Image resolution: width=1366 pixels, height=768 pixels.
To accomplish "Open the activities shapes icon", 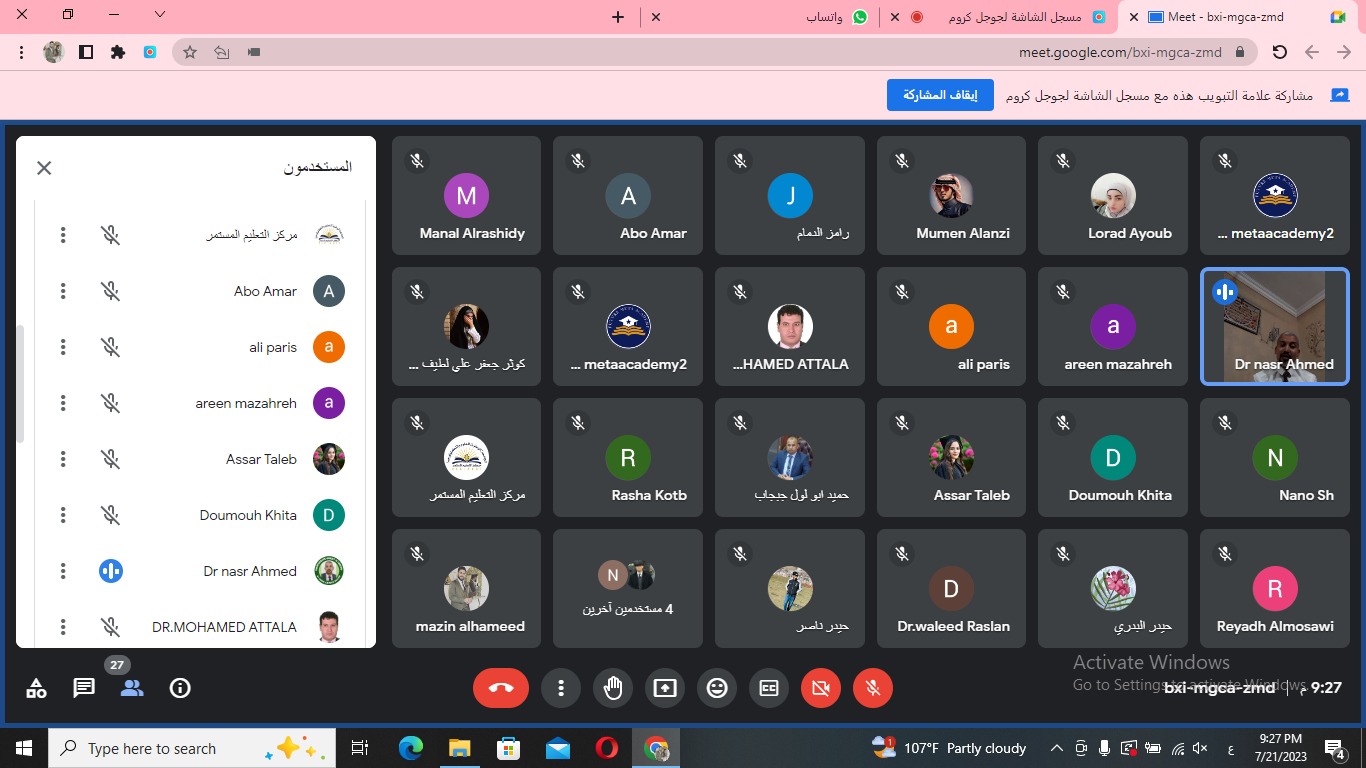I will 36,688.
